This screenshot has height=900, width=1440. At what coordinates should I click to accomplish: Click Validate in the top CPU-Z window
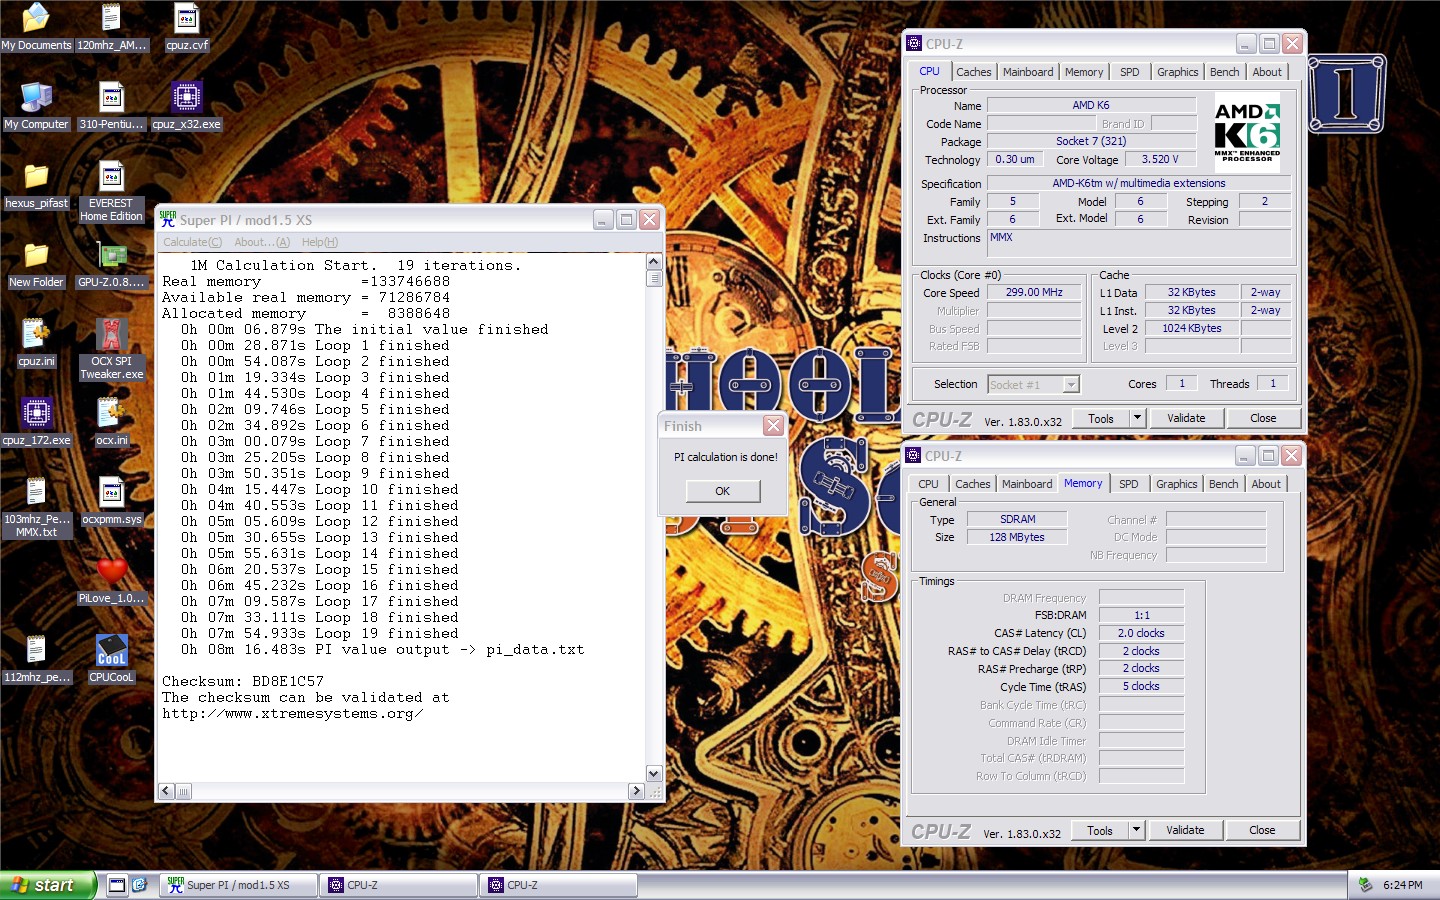(1186, 419)
